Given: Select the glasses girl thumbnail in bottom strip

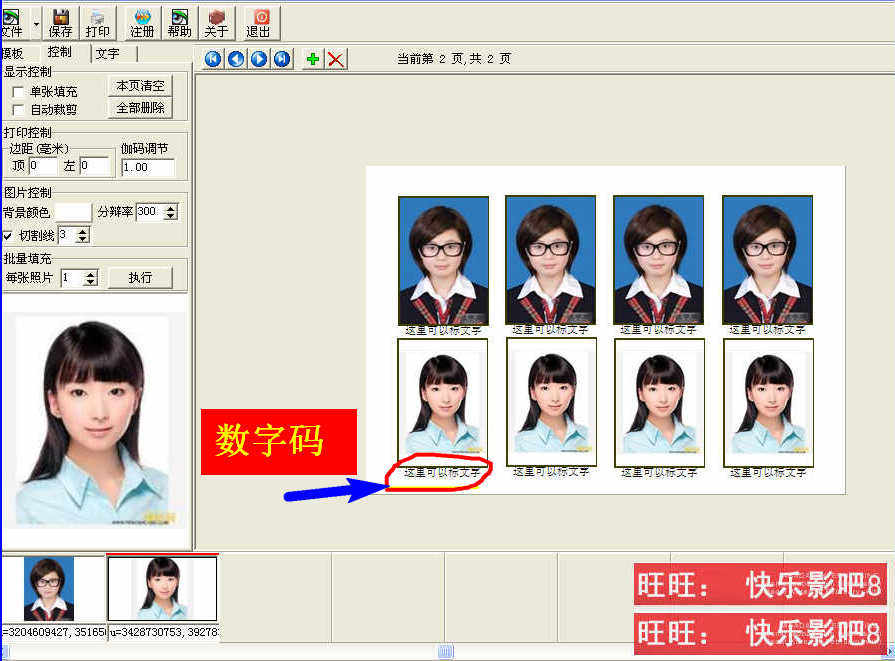Looking at the screenshot, I should pos(48,588).
